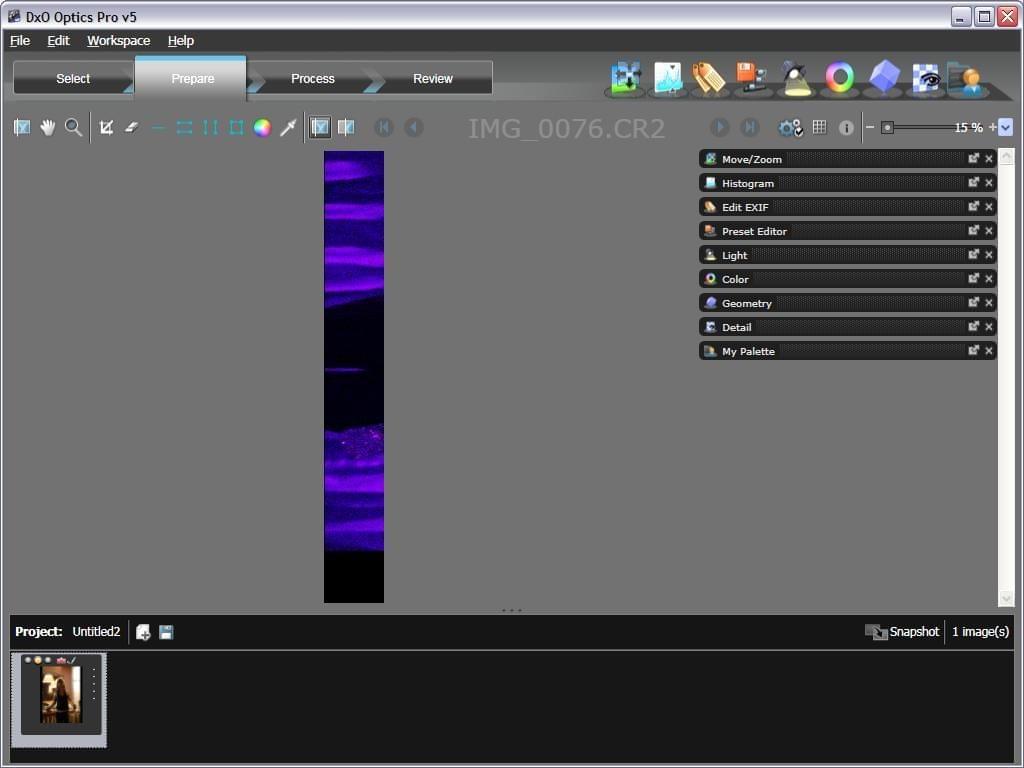Expand the Preset Editor palette

847,231
